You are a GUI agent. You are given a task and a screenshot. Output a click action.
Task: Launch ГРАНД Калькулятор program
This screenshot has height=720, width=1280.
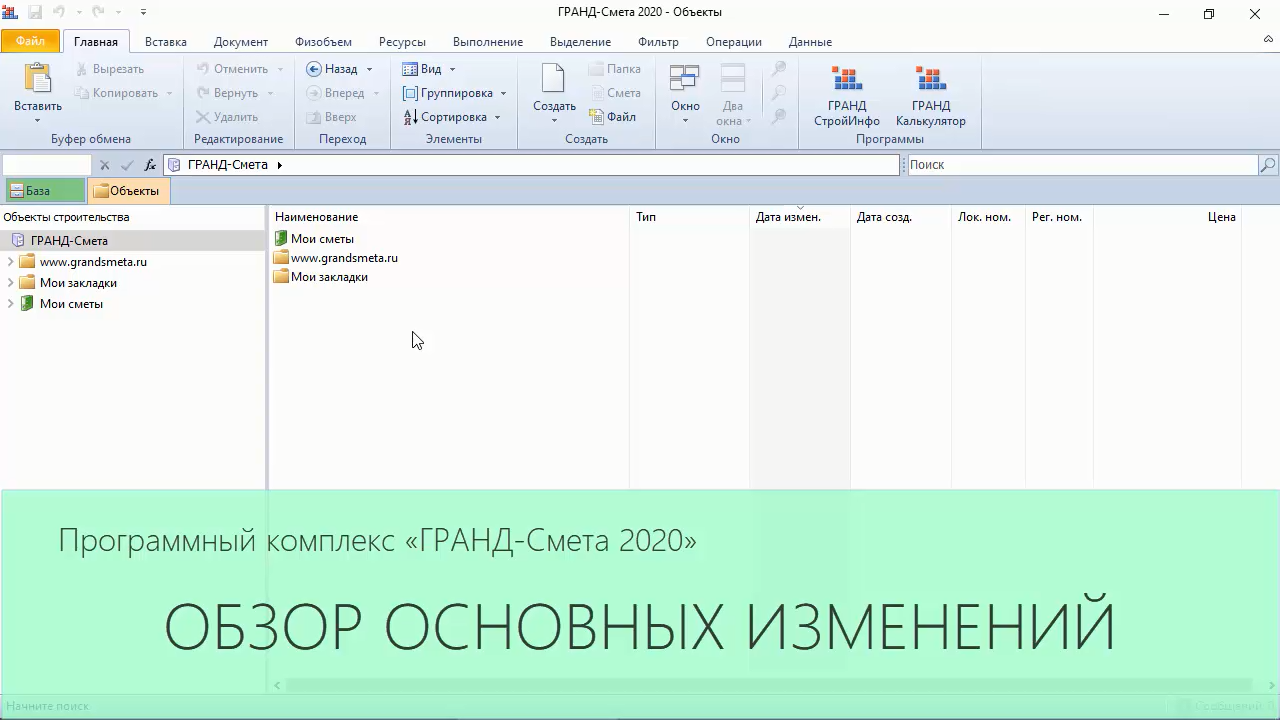point(931,96)
